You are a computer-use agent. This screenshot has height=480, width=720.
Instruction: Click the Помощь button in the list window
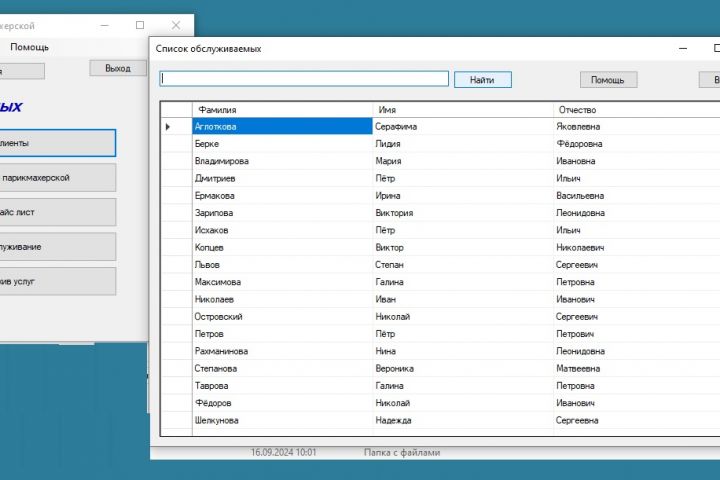608,79
